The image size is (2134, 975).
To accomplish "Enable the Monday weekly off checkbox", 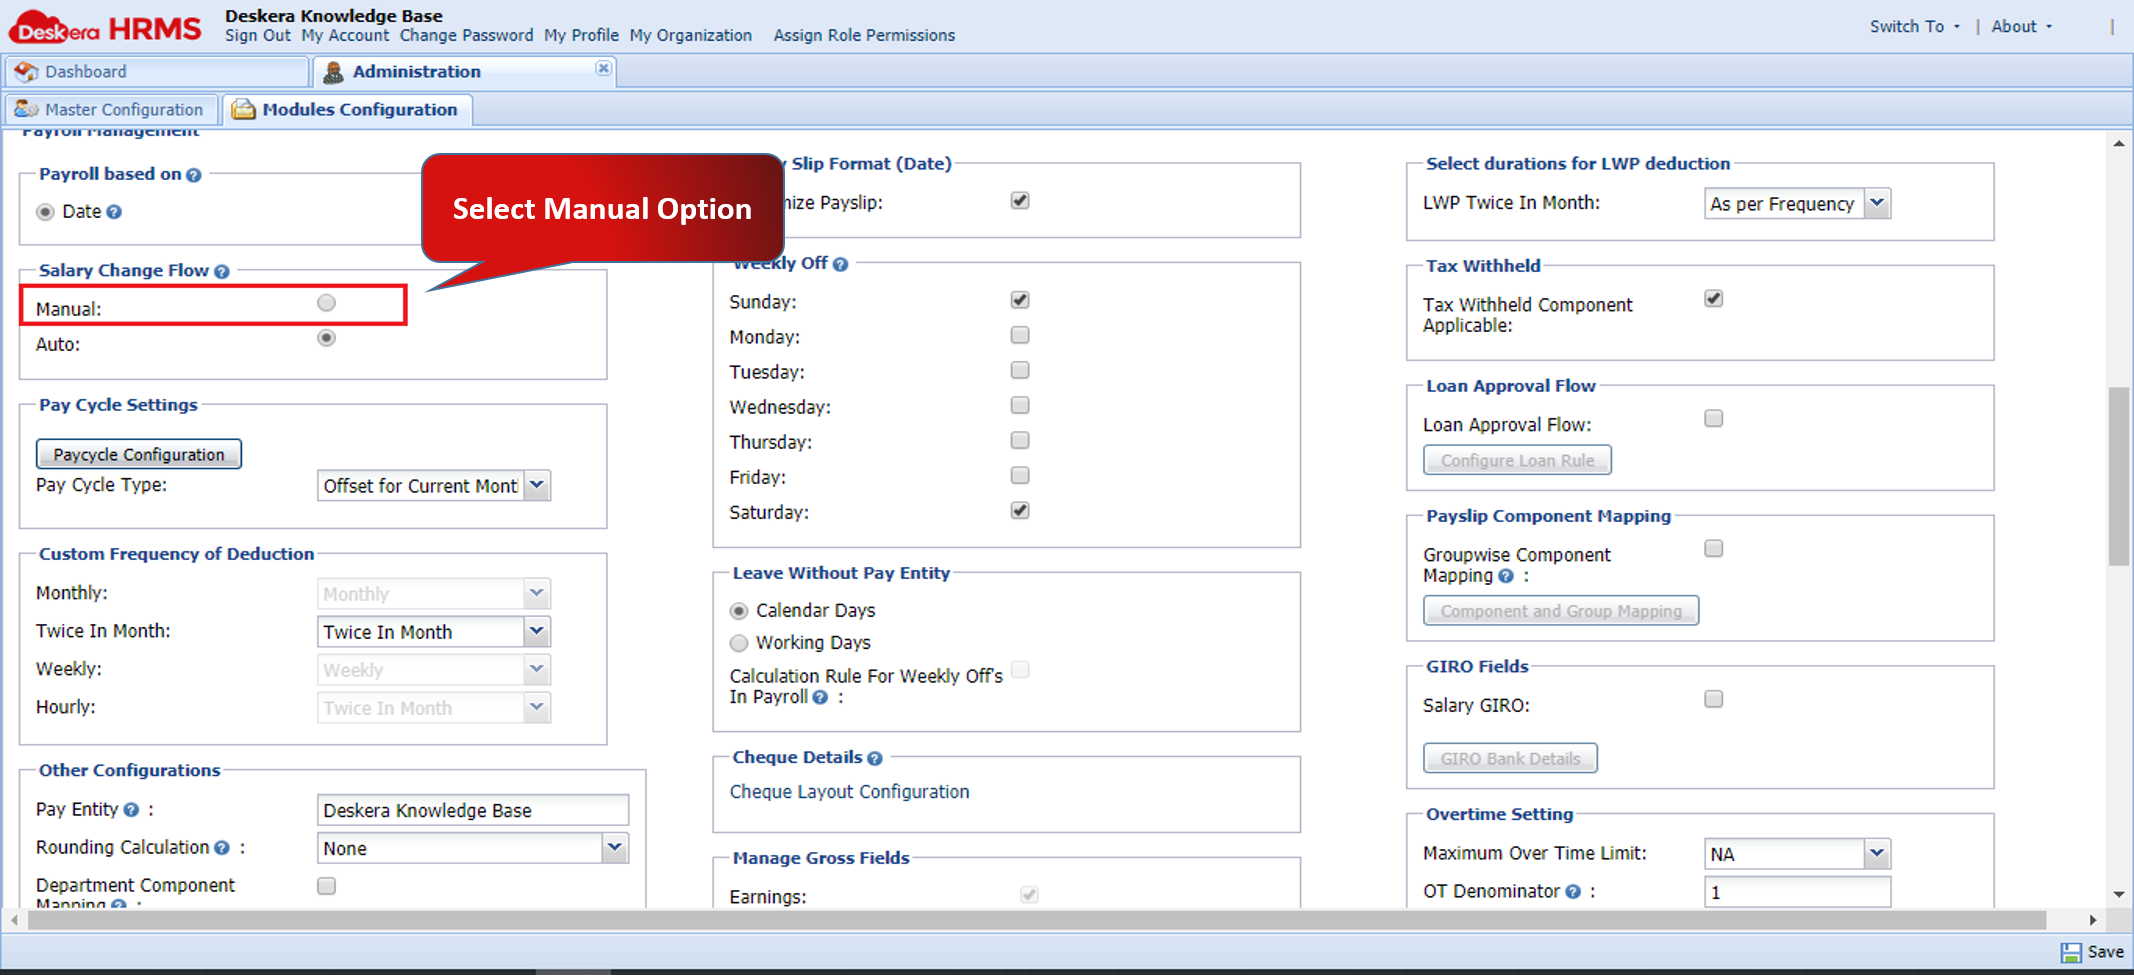I will click(x=1019, y=335).
